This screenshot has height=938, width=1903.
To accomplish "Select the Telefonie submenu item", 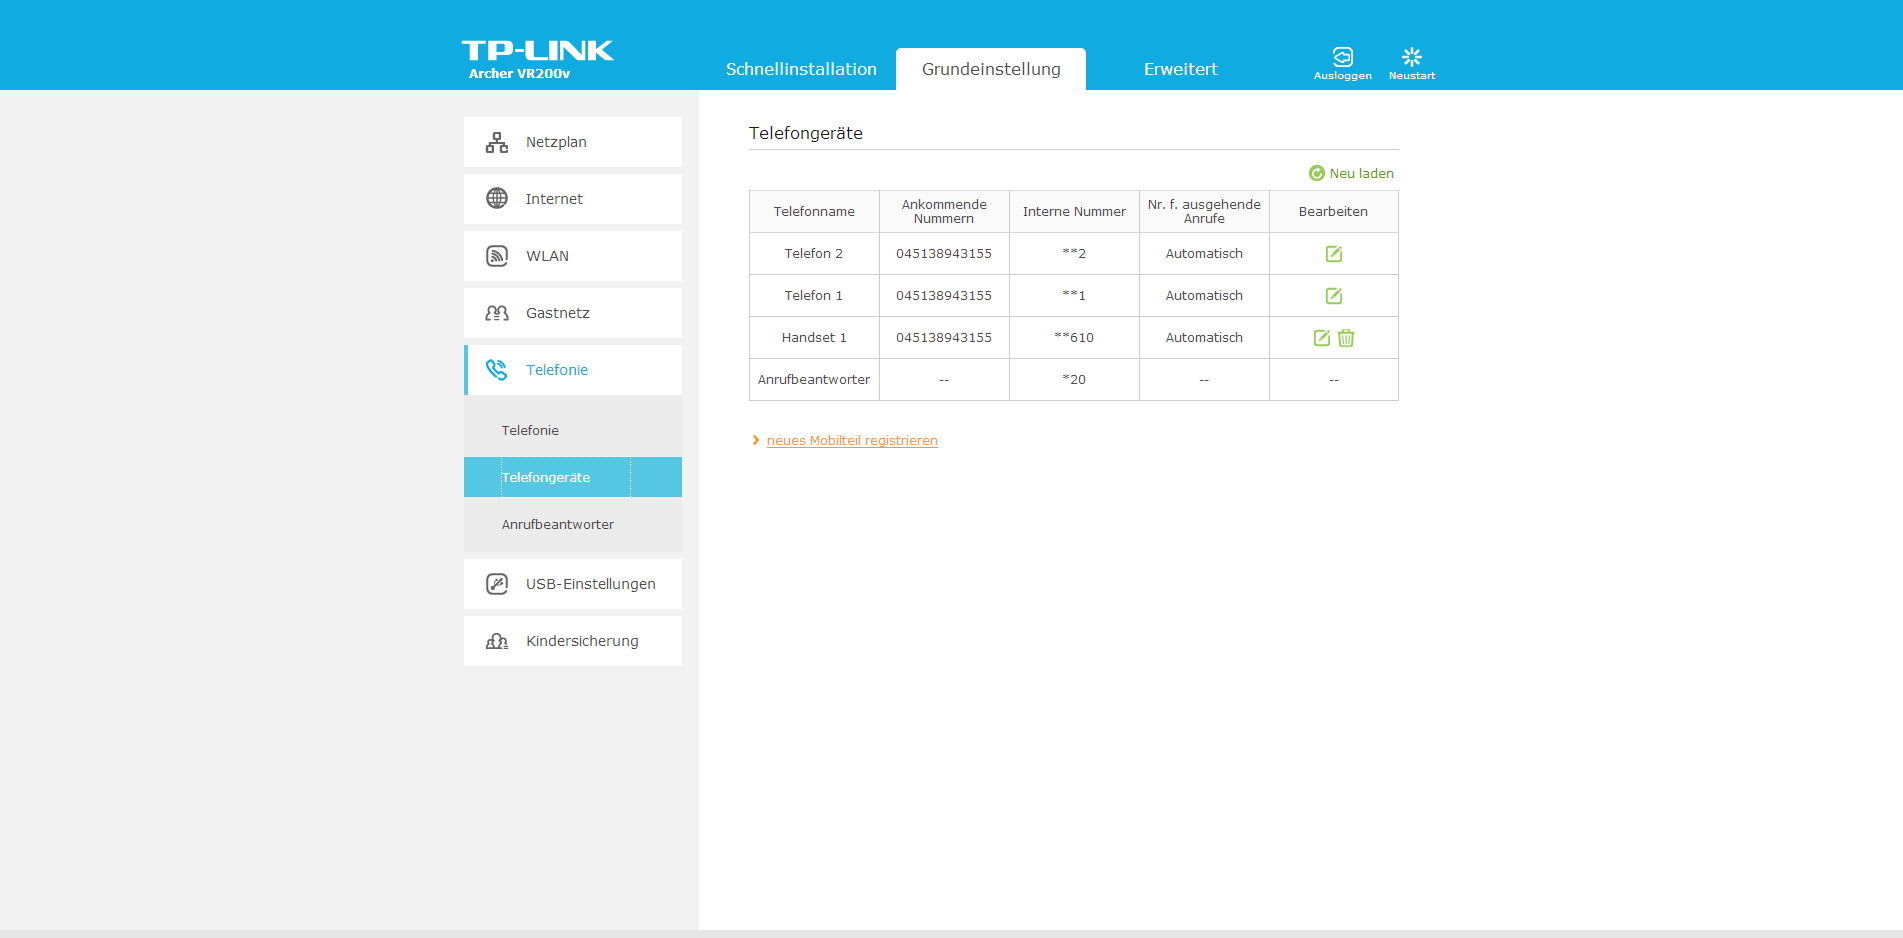I will pos(531,431).
